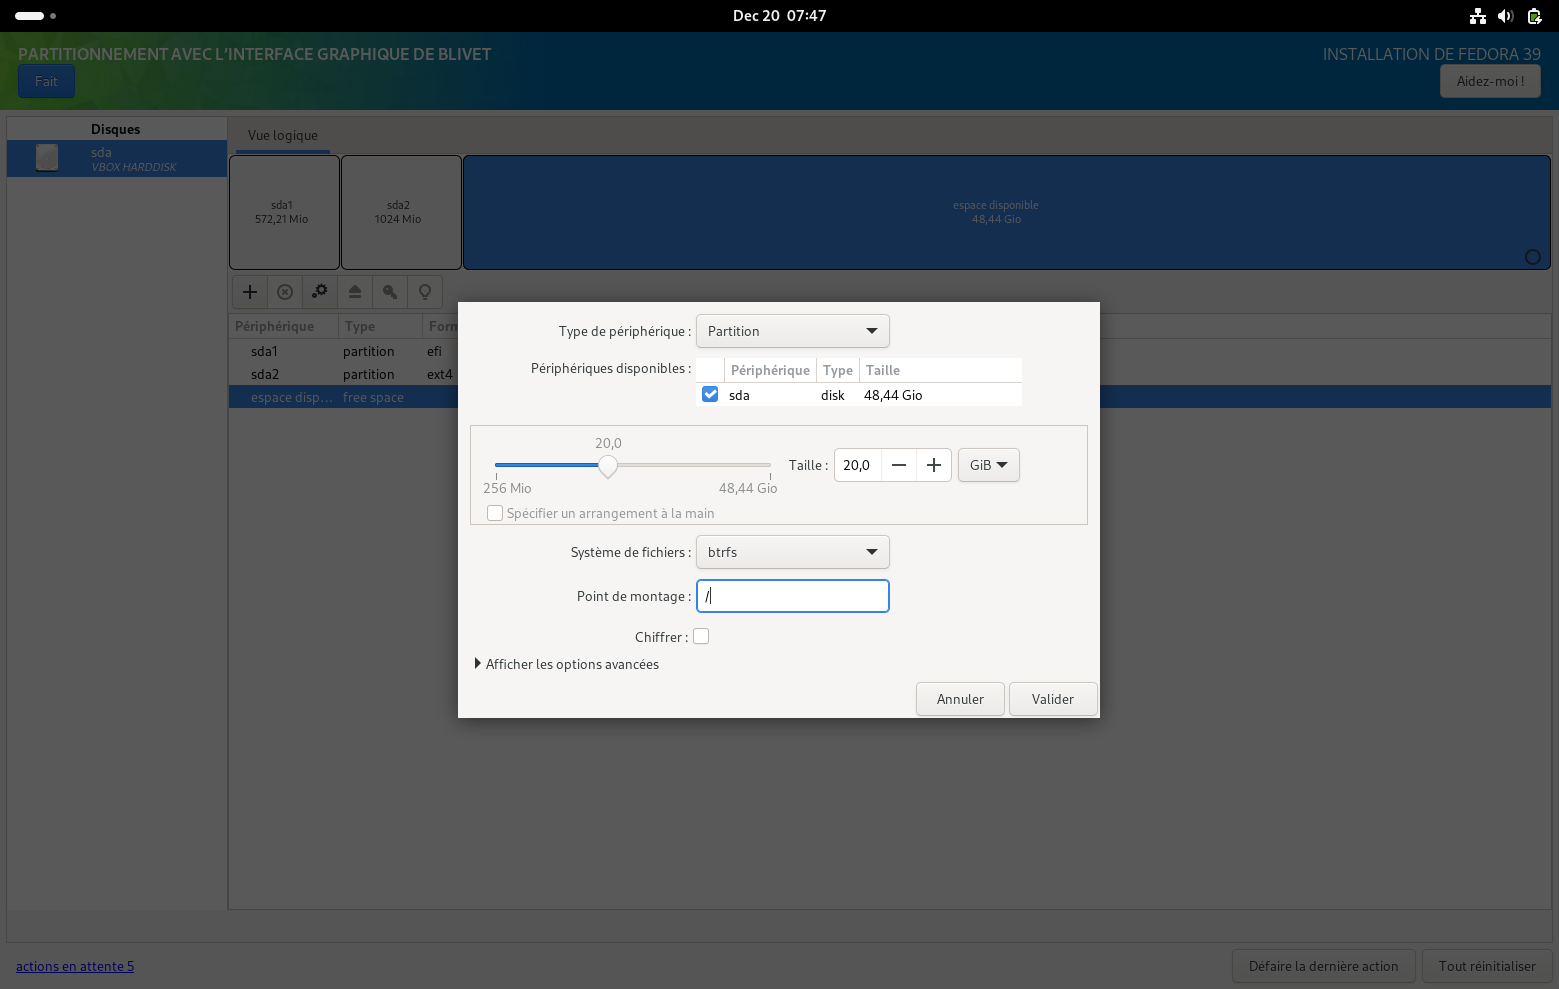Click the lightbulb information icon
Viewport: 1559px width, 989px height.
(x=425, y=292)
